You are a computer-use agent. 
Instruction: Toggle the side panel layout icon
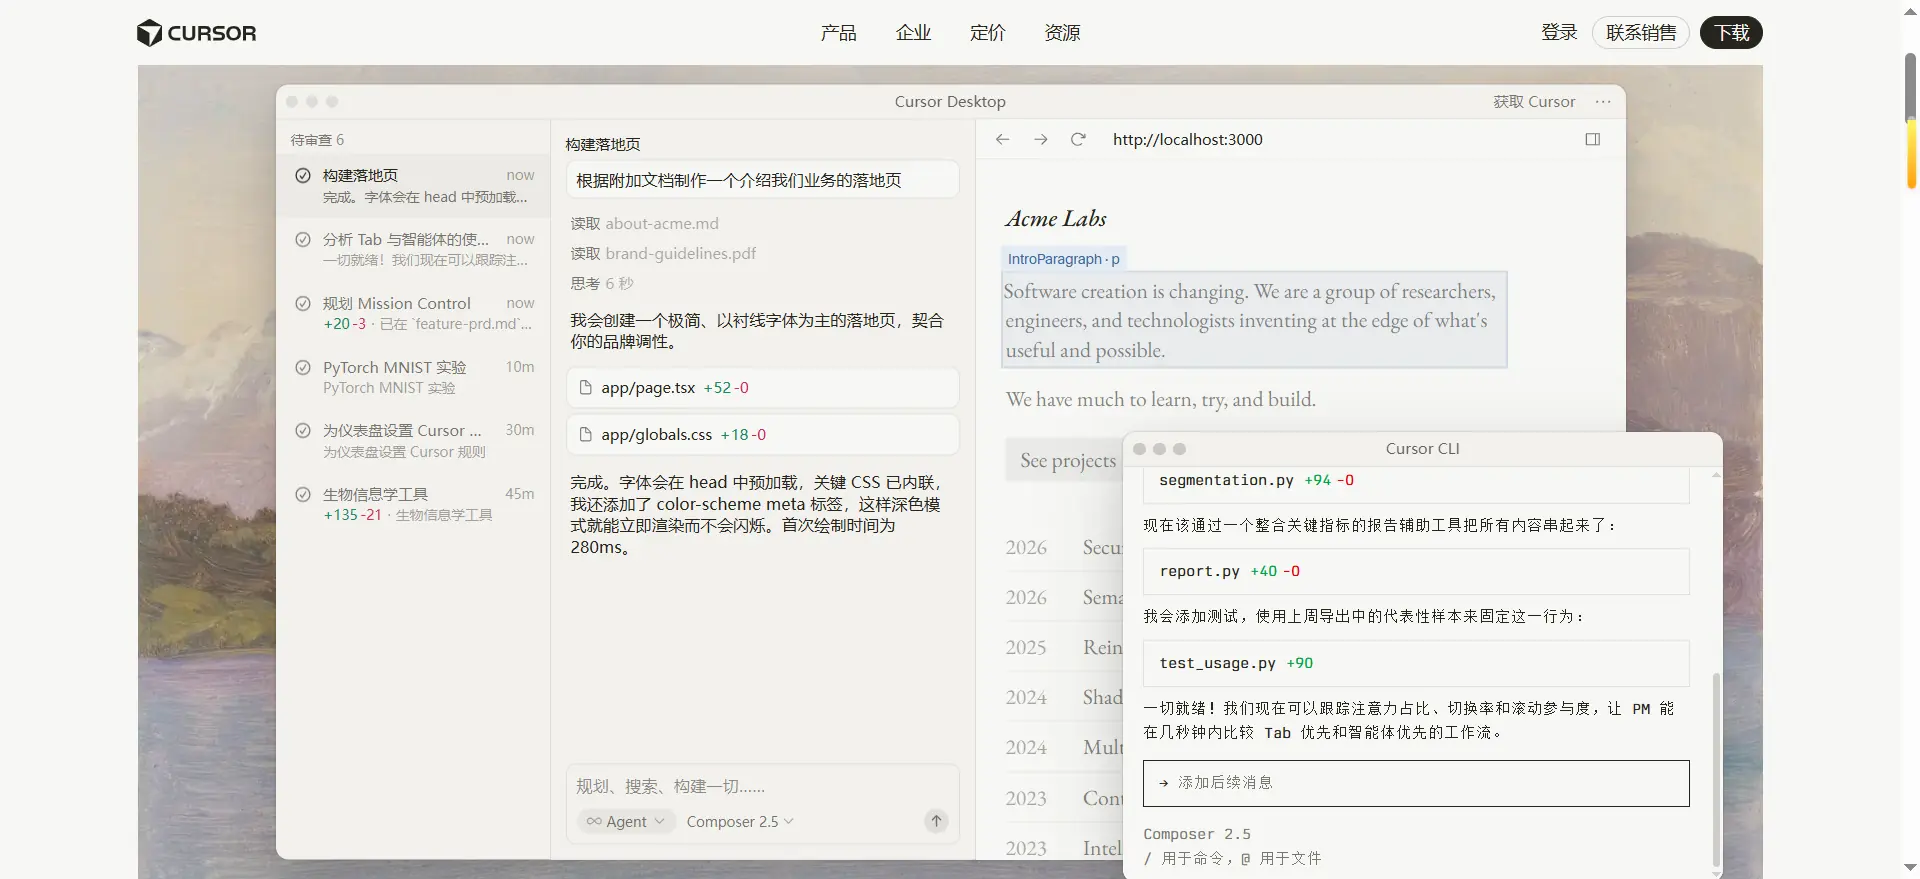pos(1593,139)
